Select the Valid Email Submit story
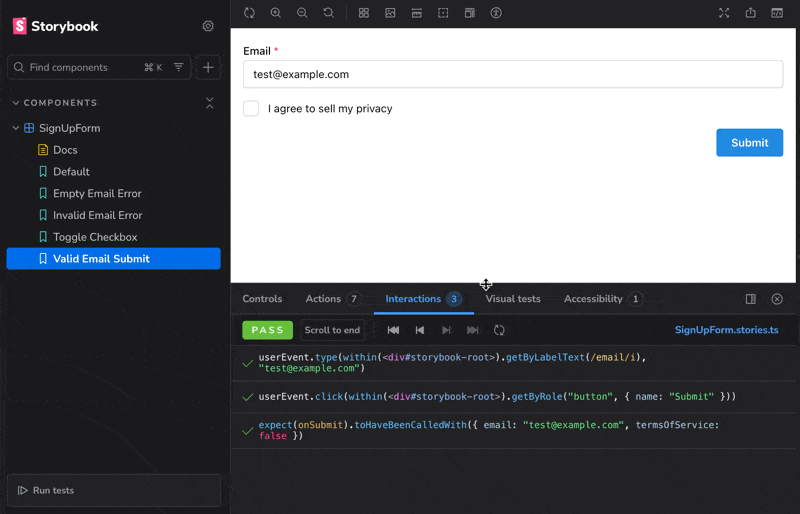This screenshot has width=800, height=514. pyautogui.click(x=113, y=259)
